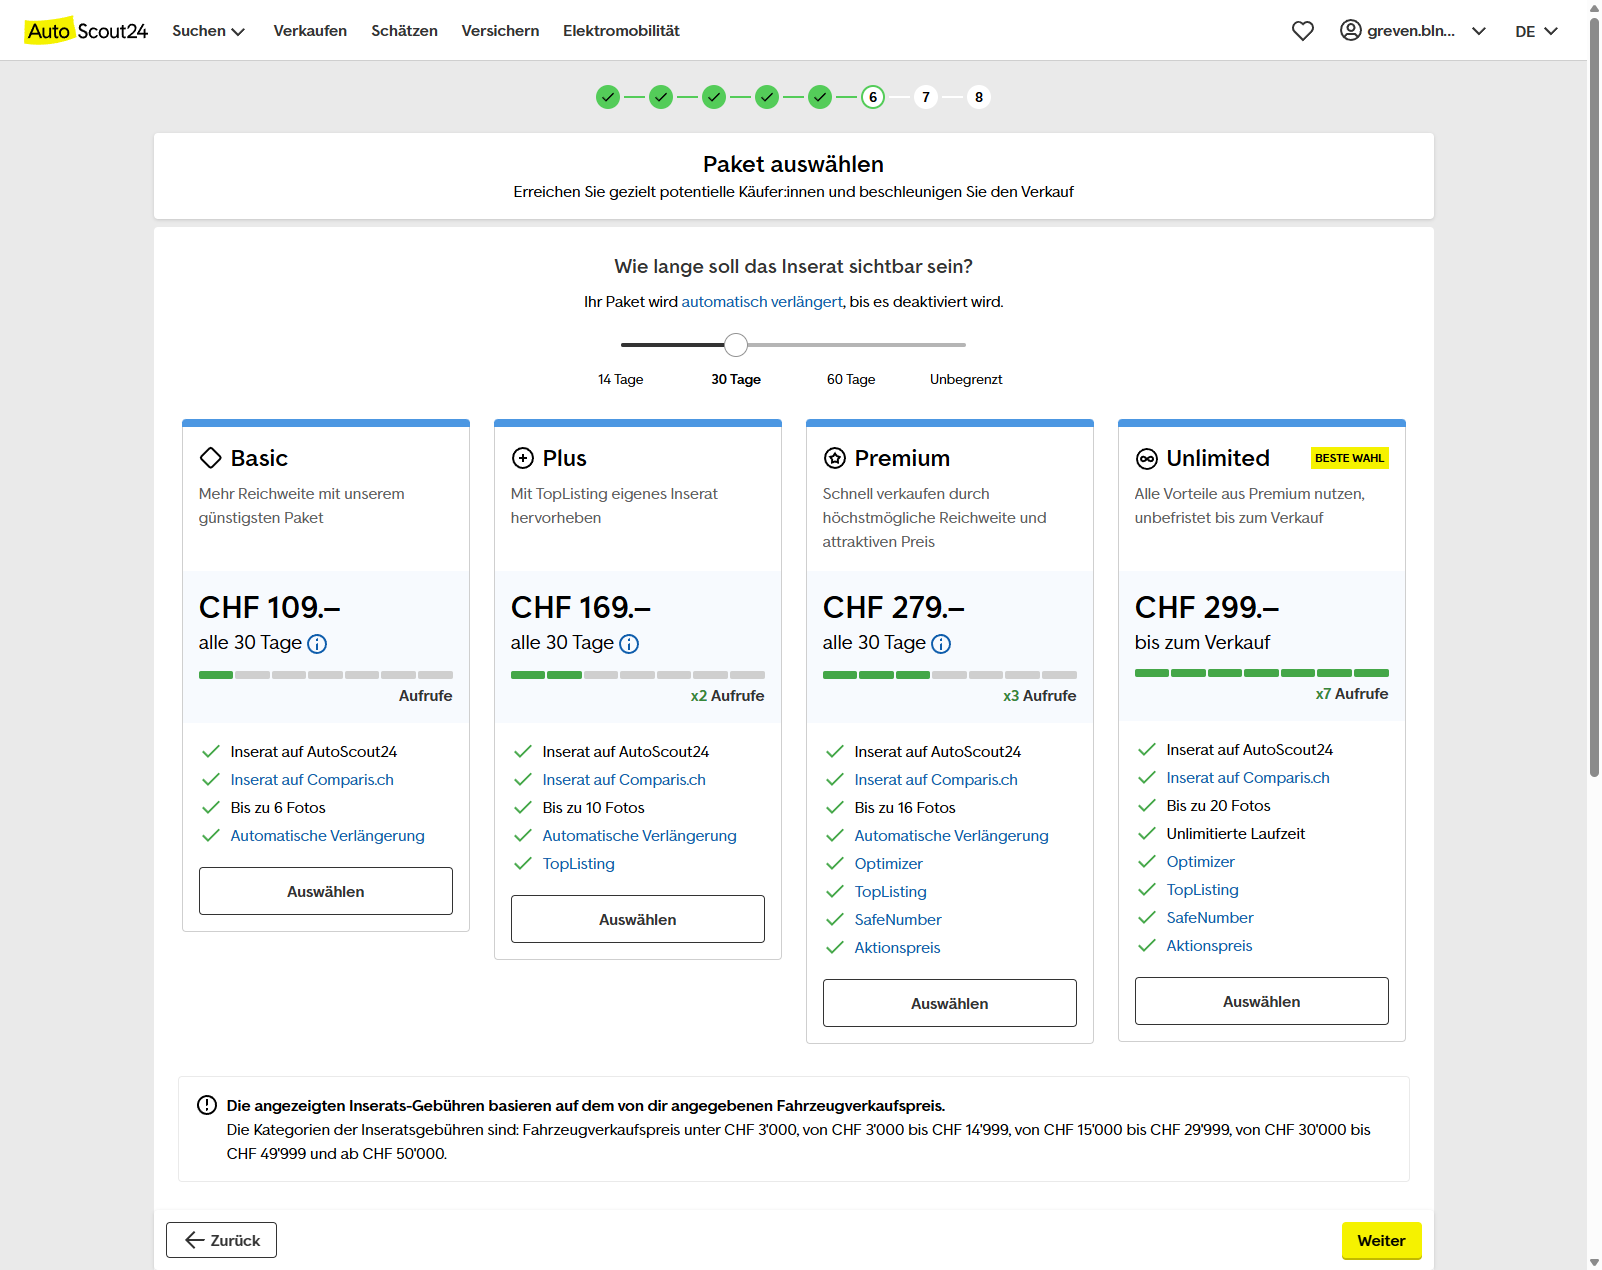Click the 'CHF 279.–' Premium price
The height and width of the screenshot is (1270, 1602).
[x=894, y=607]
